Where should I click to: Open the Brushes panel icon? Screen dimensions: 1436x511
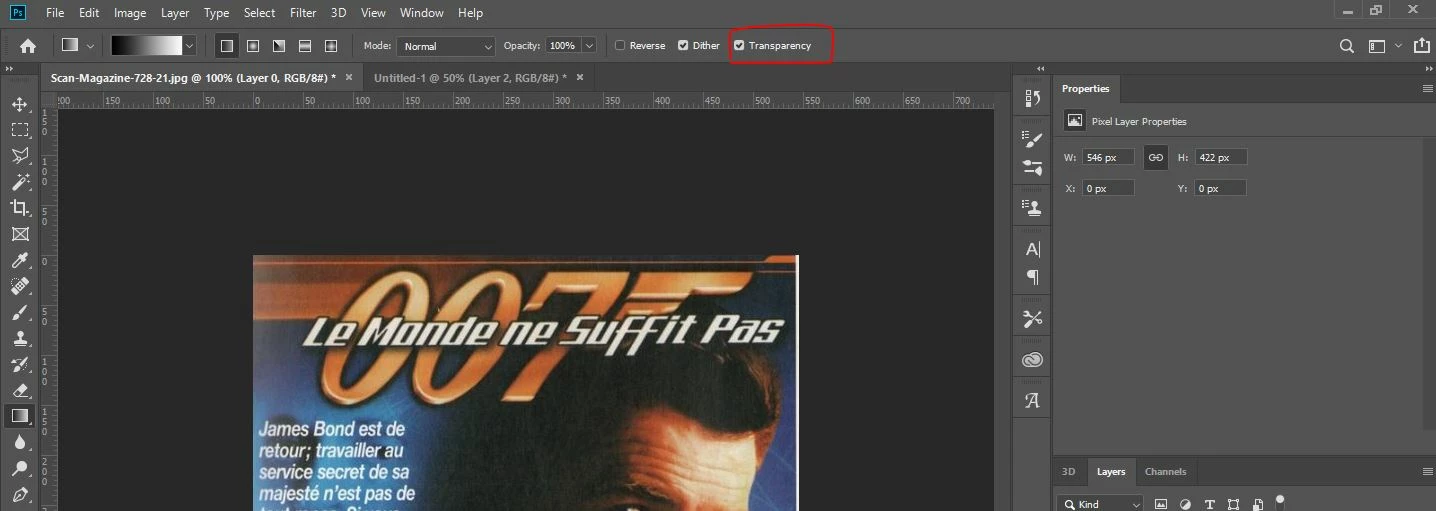[x=1033, y=167]
